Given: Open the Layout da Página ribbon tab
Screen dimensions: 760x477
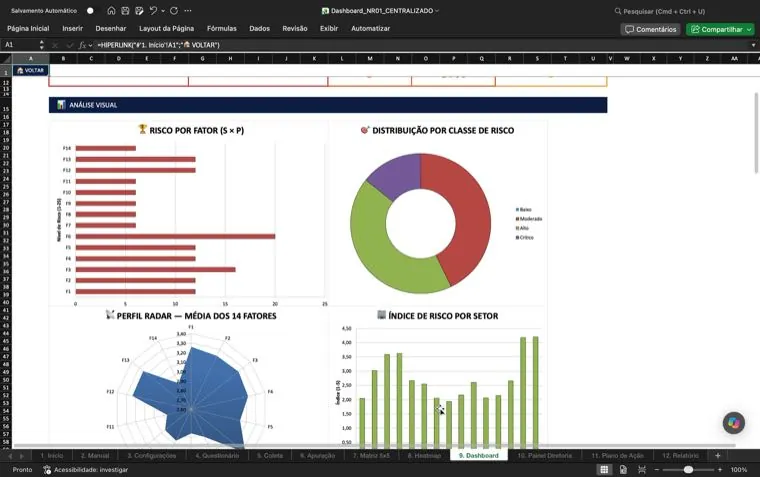Looking at the screenshot, I should click(166, 29).
